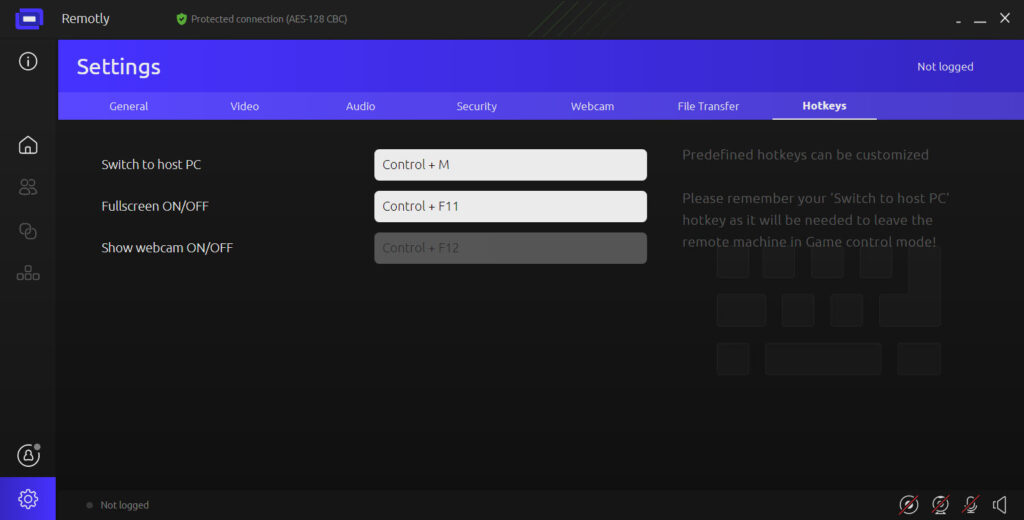Screen dimensions: 1024x520
Task: Unmute the crossed-out microphone icon
Action: pos(970,505)
